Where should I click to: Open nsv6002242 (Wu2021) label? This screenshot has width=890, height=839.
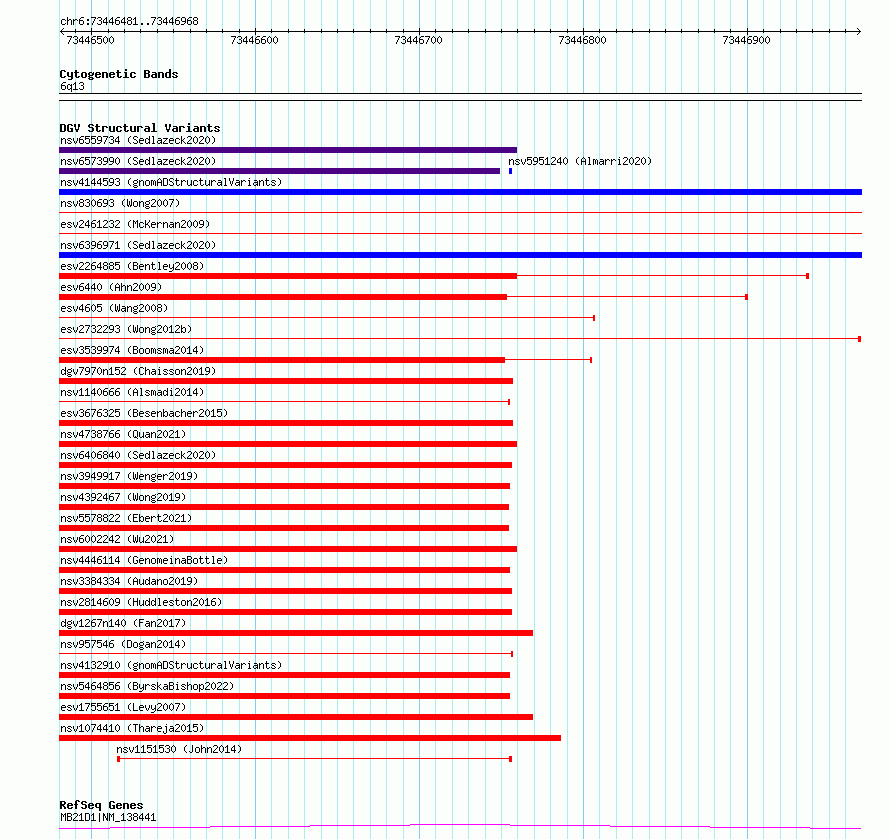117,539
